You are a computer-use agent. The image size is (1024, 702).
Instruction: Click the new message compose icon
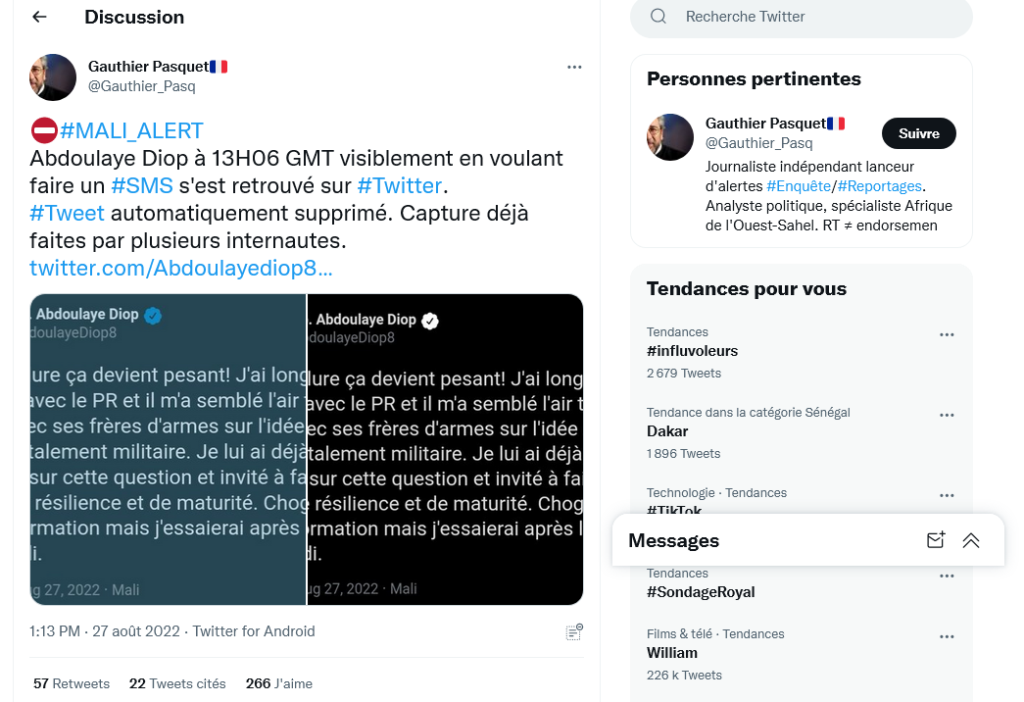[935, 540]
